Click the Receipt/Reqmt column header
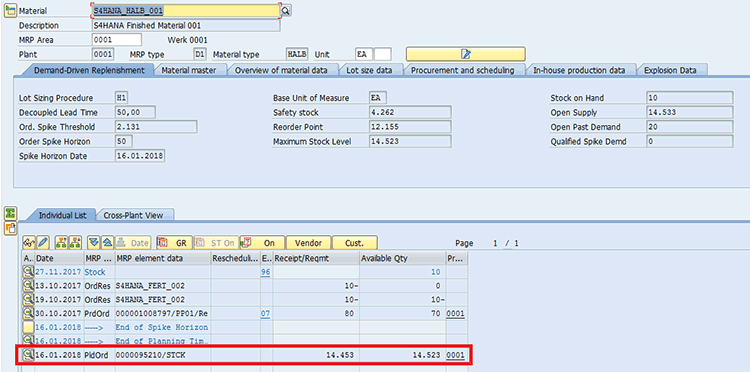This screenshot has height=372, width=750. point(316,258)
